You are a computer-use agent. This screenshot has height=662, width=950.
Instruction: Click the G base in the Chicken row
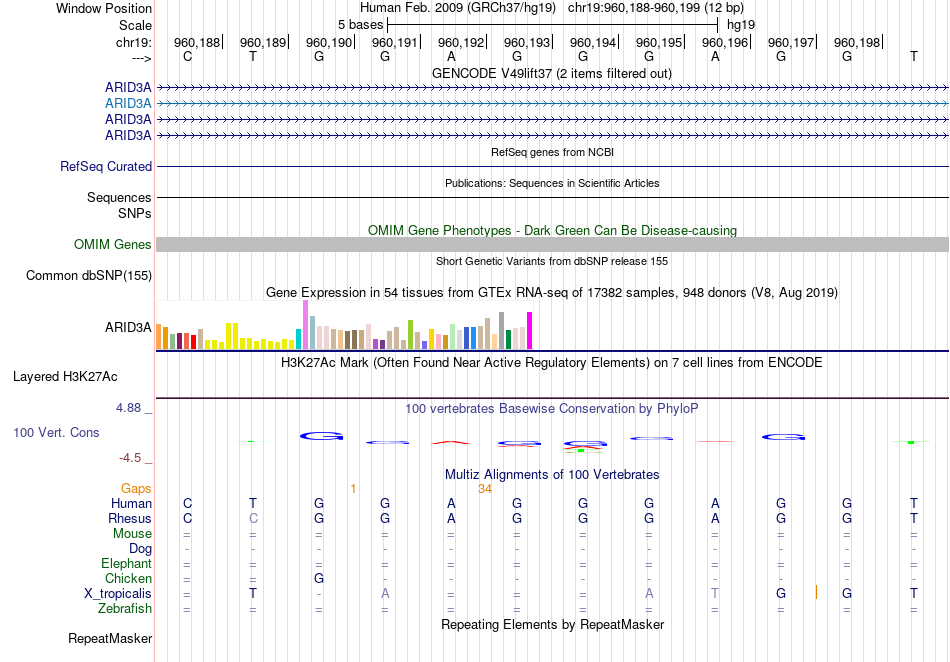pyautogui.click(x=319, y=578)
